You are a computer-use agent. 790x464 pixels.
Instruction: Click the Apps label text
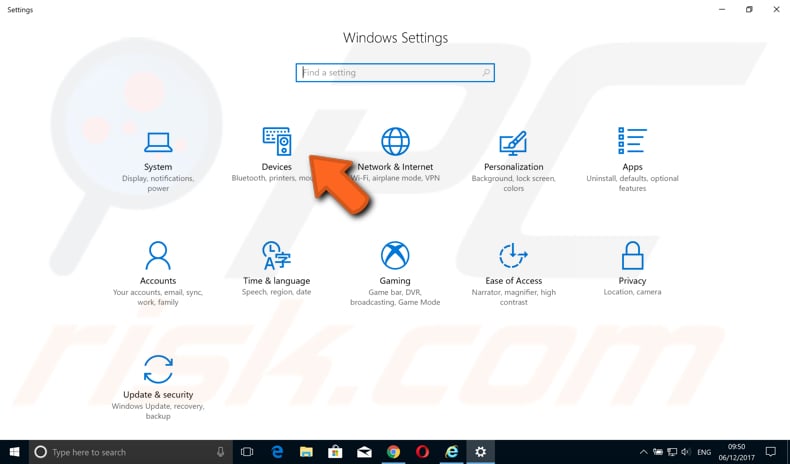pos(632,167)
